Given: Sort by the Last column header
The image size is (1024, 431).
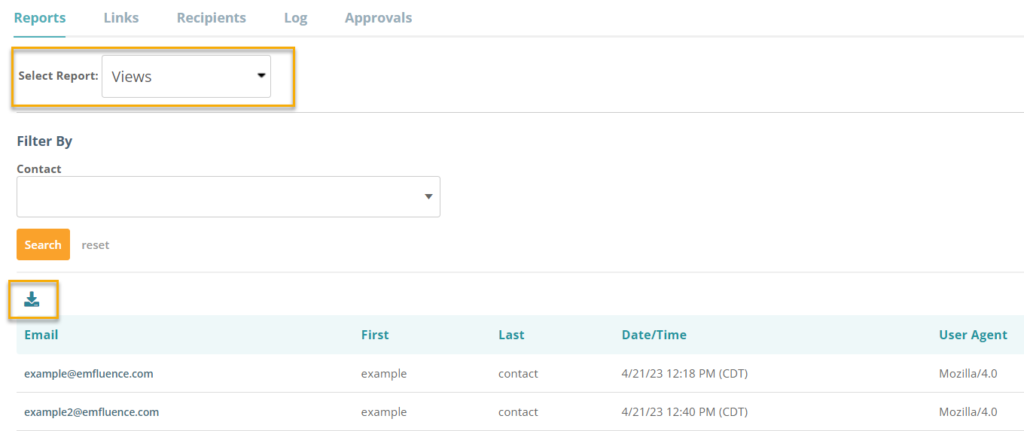Looking at the screenshot, I should pos(511,335).
